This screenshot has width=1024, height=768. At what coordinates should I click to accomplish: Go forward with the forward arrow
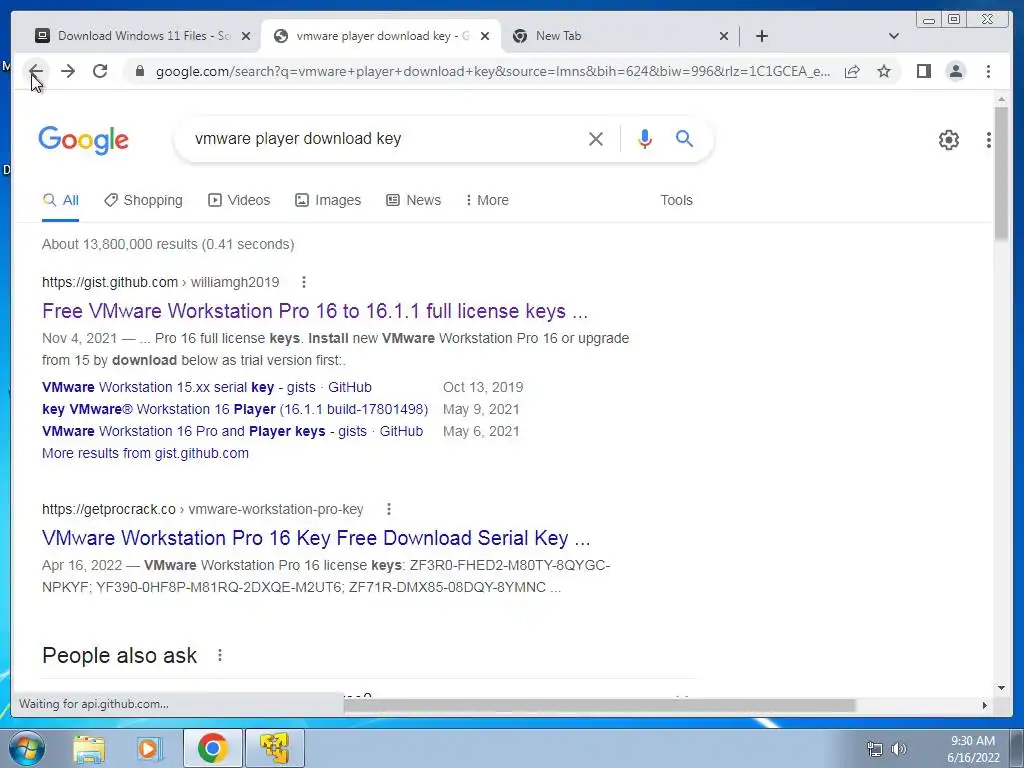point(68,71)
